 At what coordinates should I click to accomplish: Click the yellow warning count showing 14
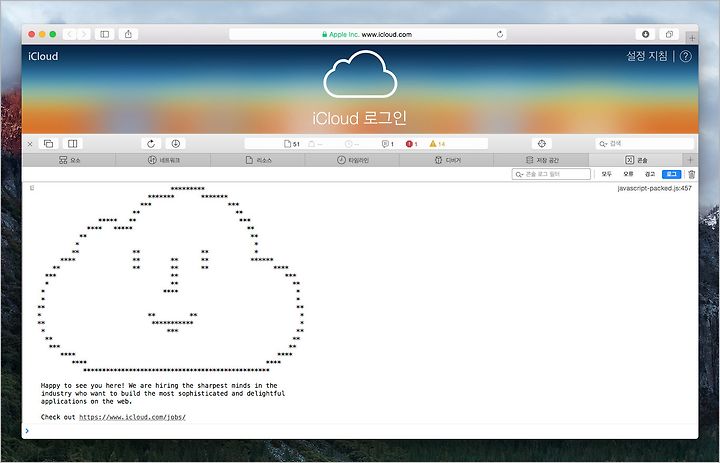437,144
